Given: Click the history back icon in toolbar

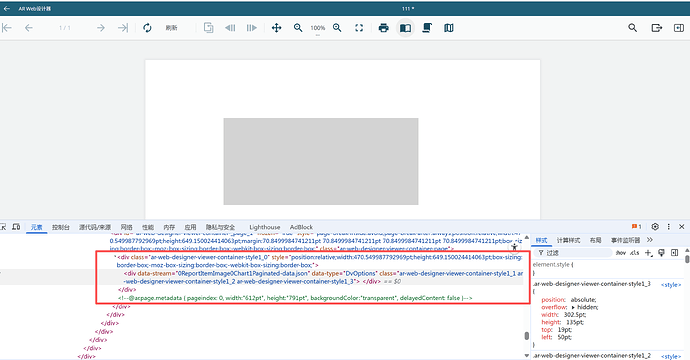Looking at the screenshot, I should [x=230, y=28].
